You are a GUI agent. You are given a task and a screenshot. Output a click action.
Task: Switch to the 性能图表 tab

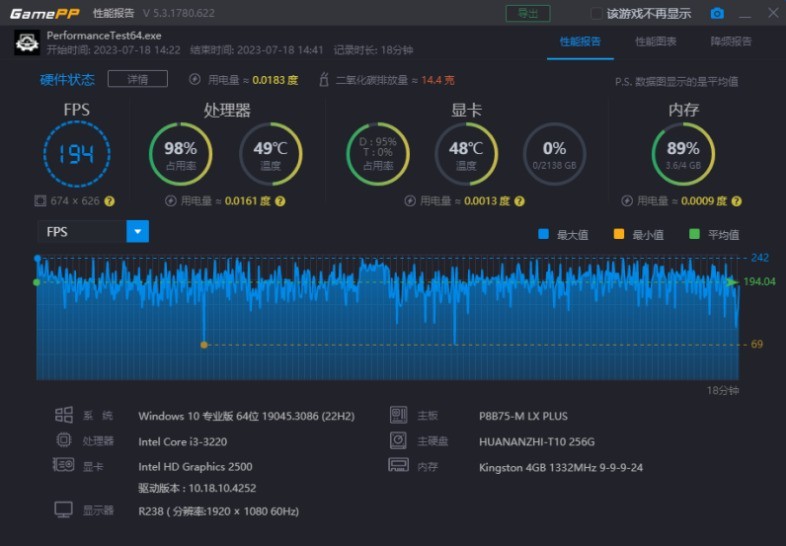pyautogui.click(x=656, y=42)
